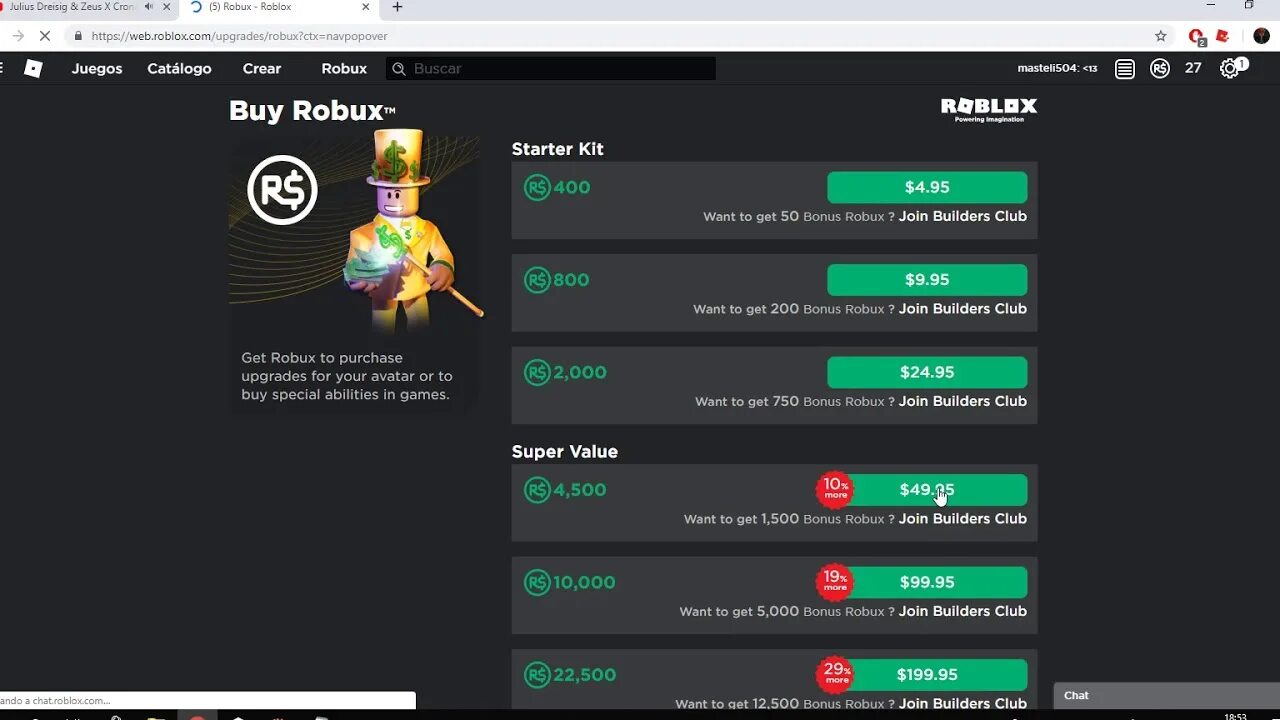Buy 2,000 Robux for $24.95
The width and height of the screenshot is (1280, 720).
click(x=927, y=372)
